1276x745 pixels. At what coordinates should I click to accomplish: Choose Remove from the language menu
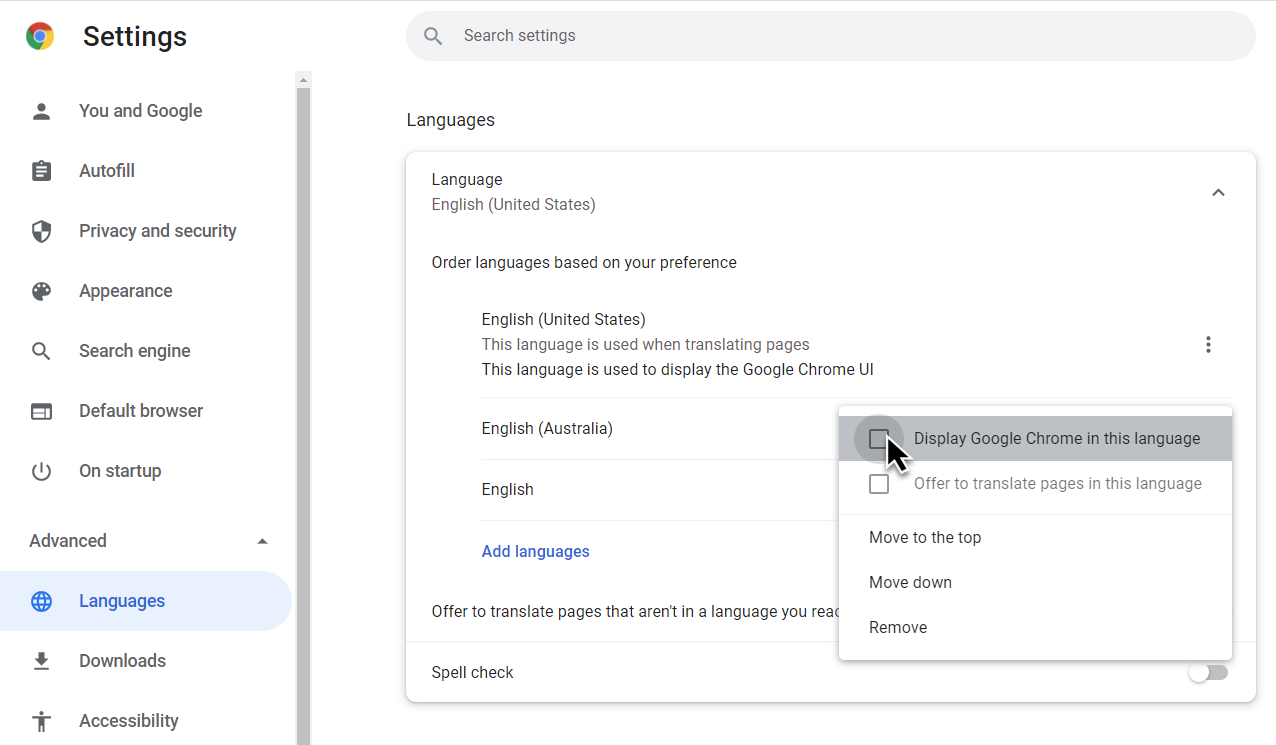1035,628
